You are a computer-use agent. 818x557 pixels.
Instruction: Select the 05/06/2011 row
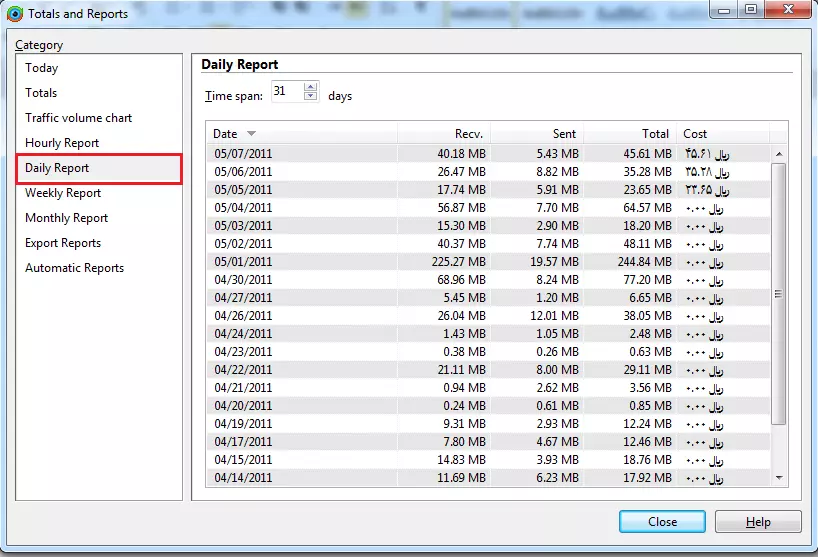point(488,172)
